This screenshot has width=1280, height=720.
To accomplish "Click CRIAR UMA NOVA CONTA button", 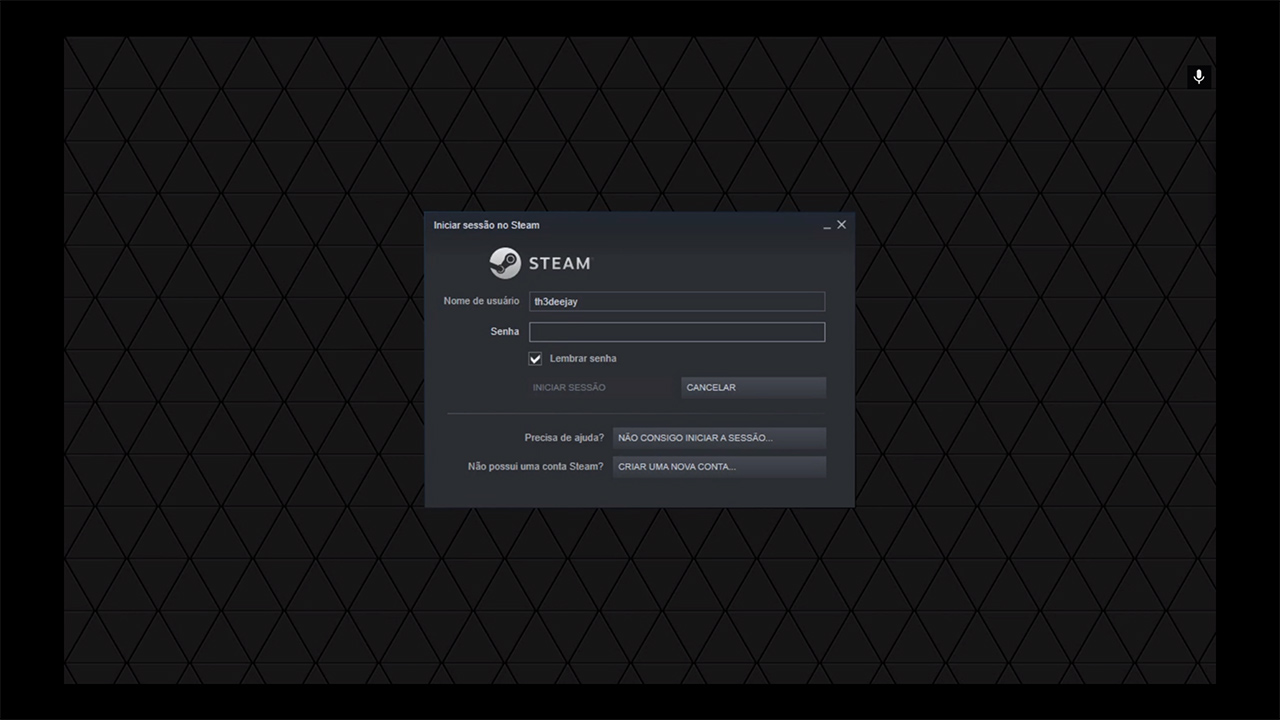I will pos(719,467).
